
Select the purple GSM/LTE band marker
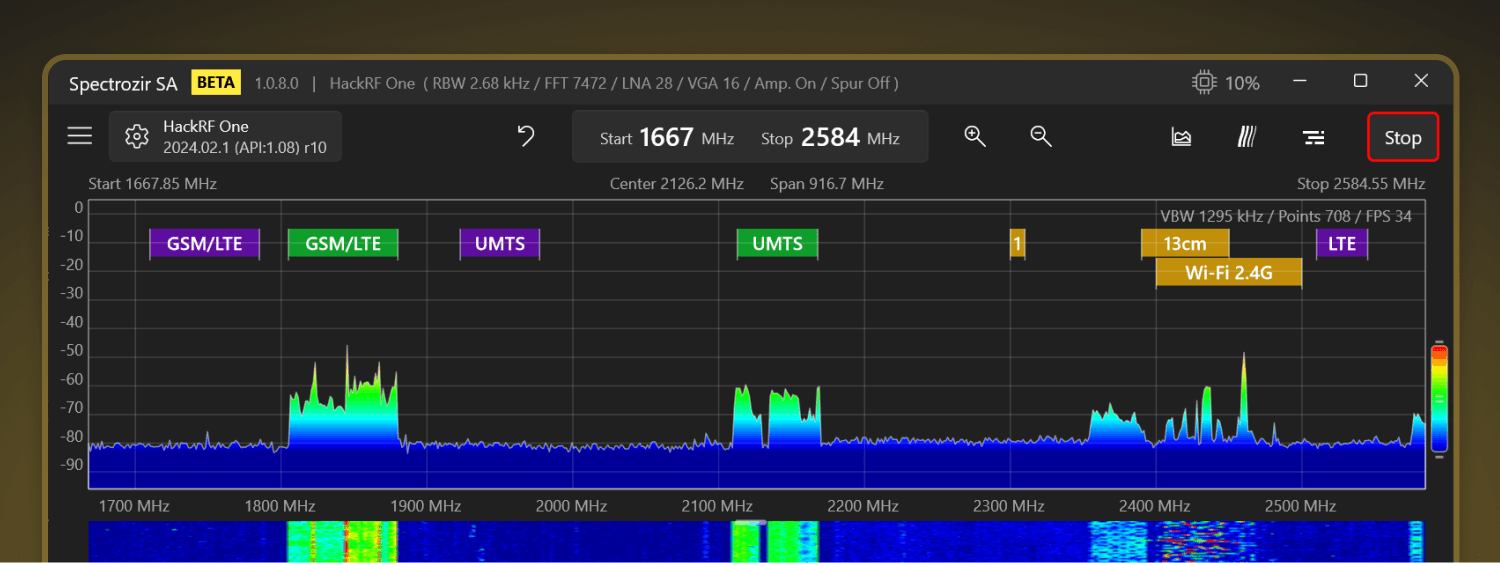click(x=205, y=244)
